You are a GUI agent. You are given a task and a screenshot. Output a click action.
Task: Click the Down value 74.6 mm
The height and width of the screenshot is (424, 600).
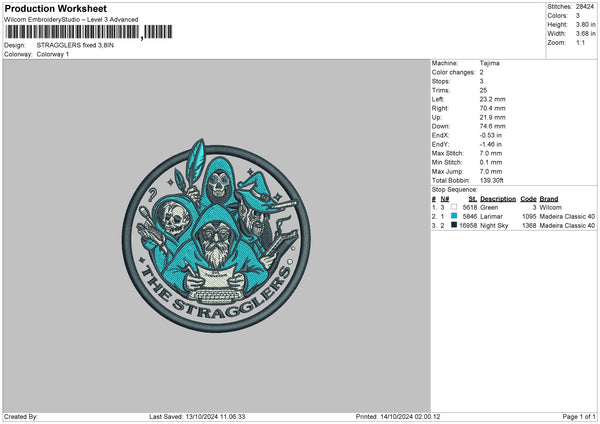click(x=492, y=126)
